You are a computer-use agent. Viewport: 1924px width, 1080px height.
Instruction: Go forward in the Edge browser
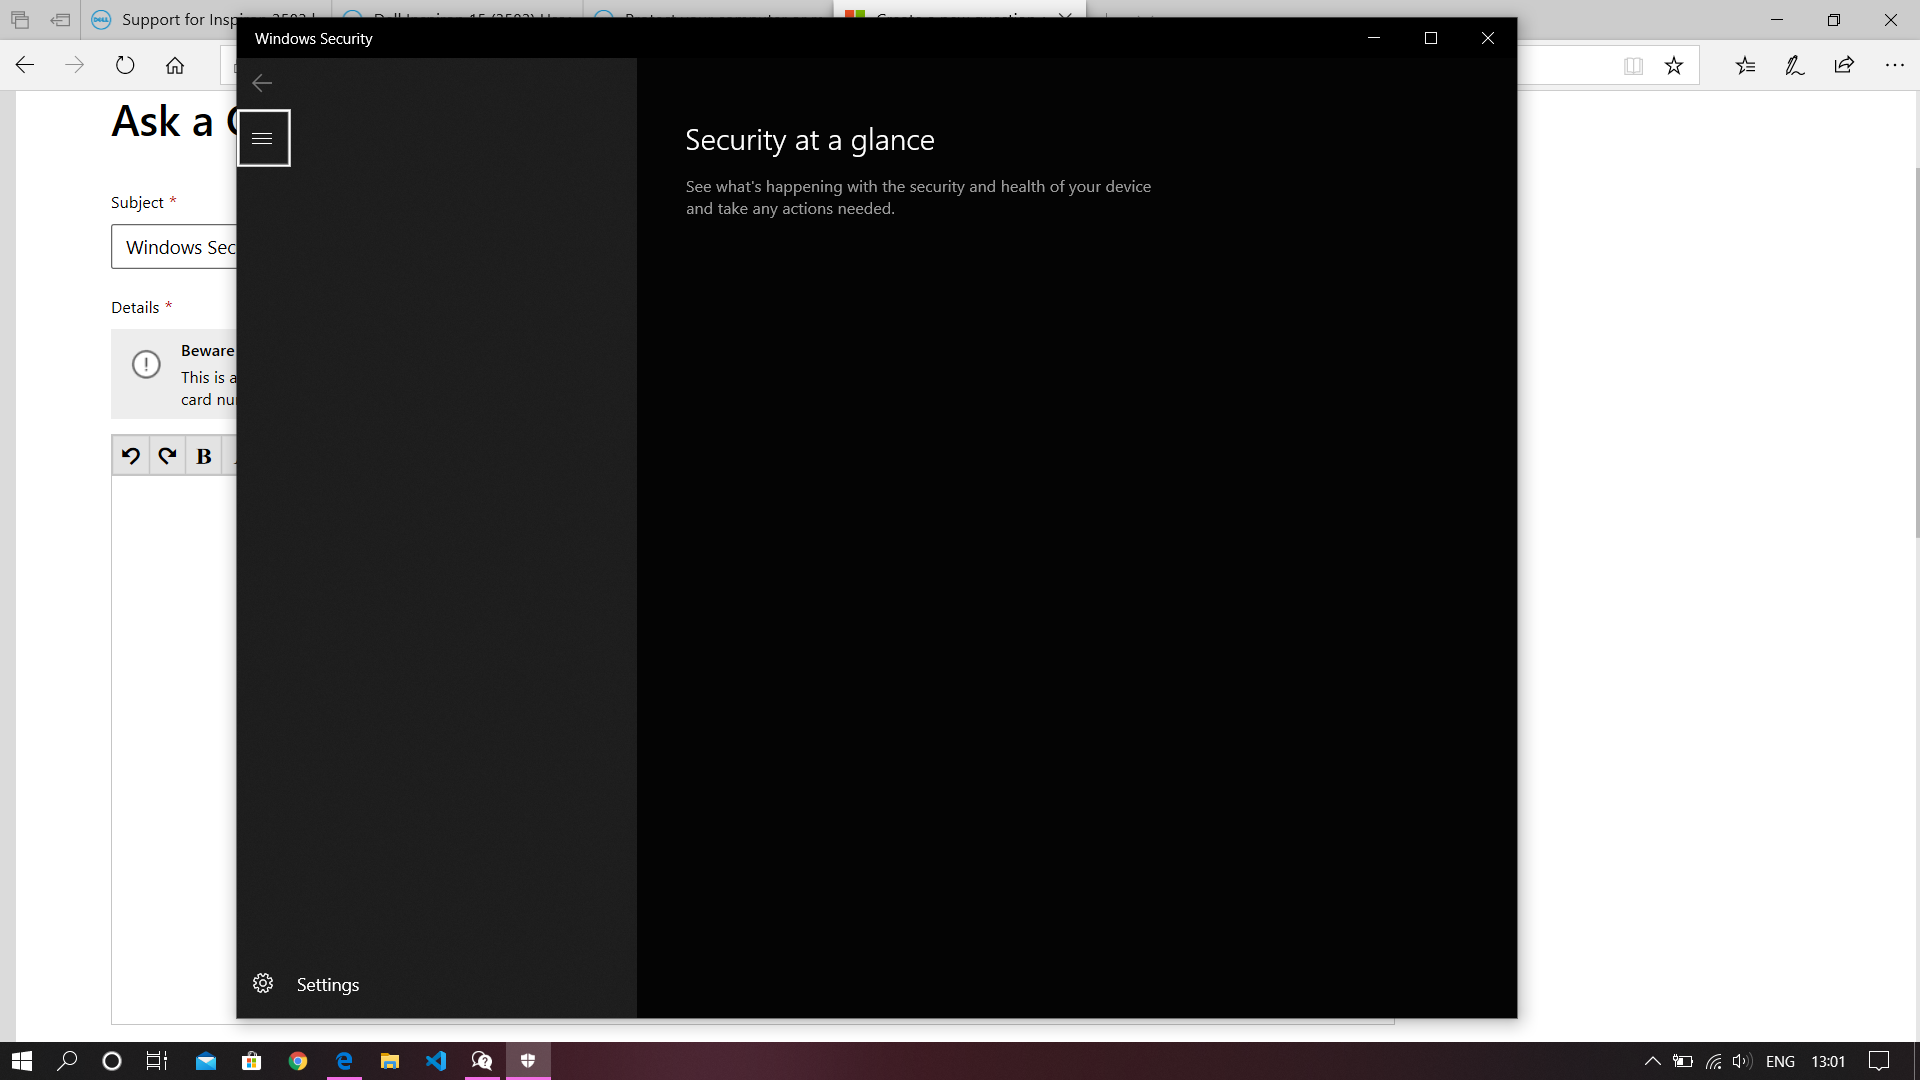click(75, 65)
